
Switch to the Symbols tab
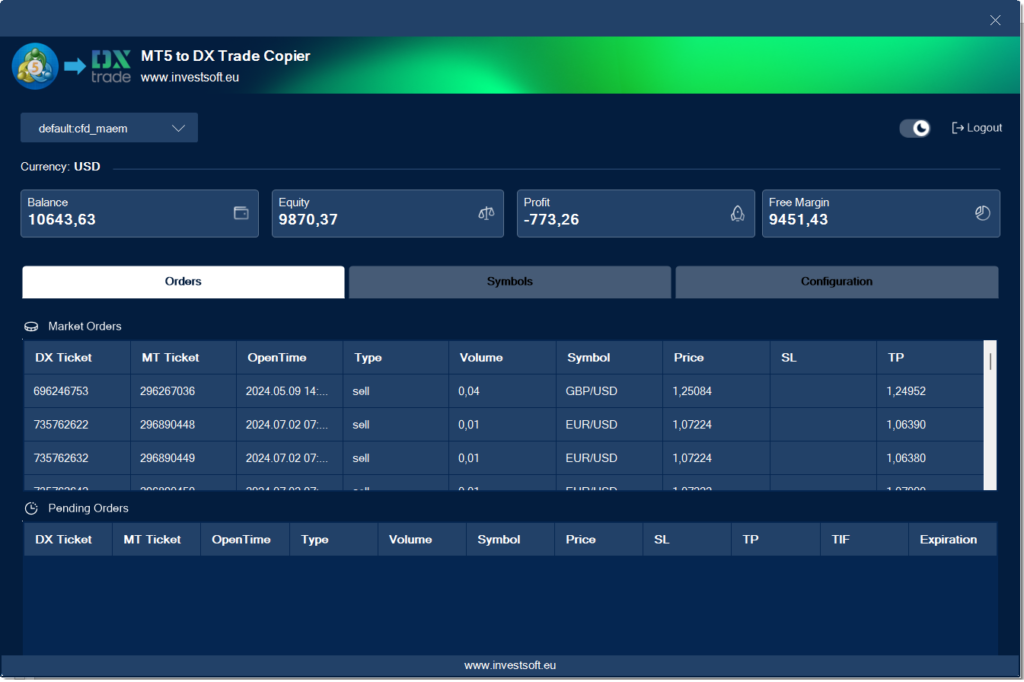[x=510, y=282]
